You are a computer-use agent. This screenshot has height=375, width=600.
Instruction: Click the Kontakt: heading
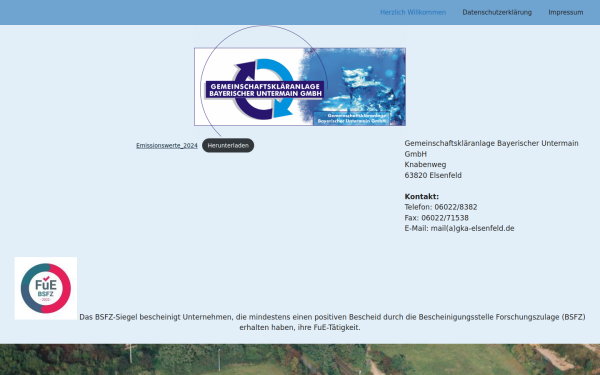422,196
